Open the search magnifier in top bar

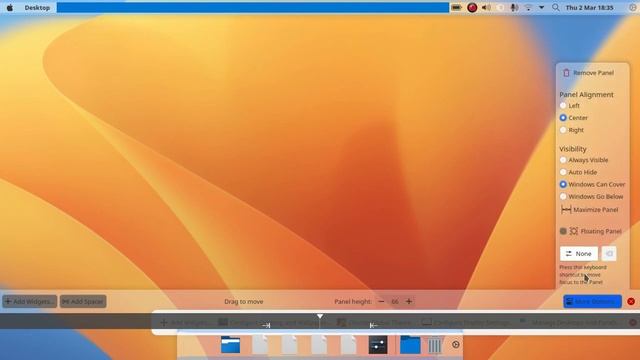pyautogui.click(x=556, y=8)
